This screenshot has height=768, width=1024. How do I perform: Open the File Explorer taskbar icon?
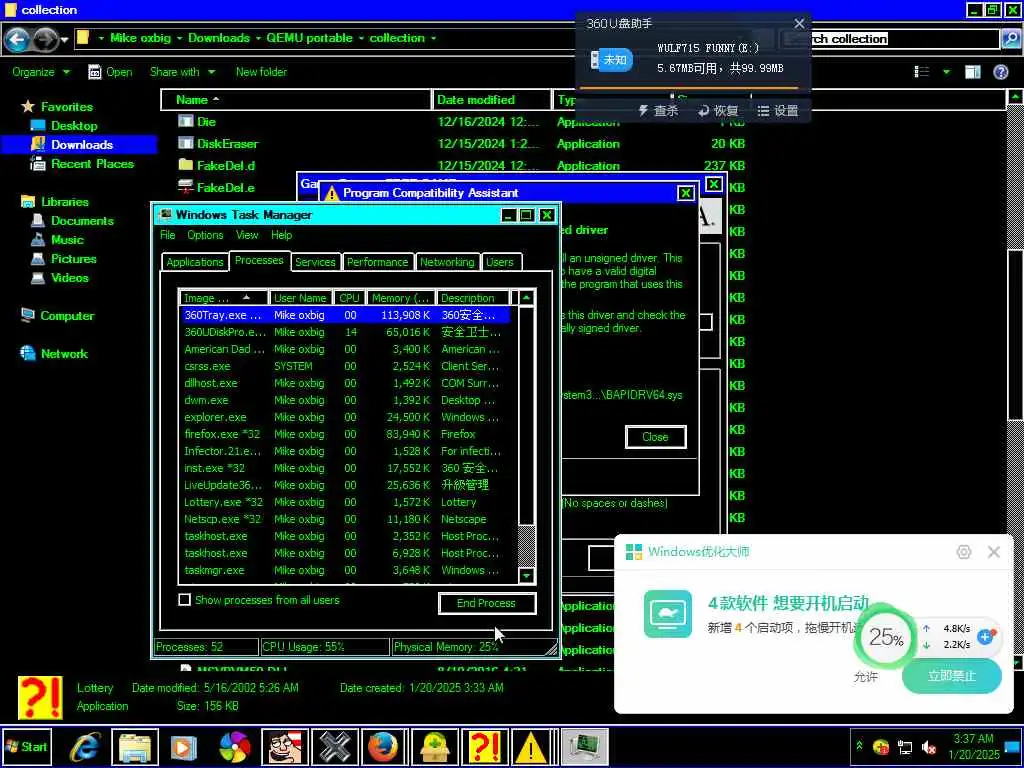click(x=135, y=746)
